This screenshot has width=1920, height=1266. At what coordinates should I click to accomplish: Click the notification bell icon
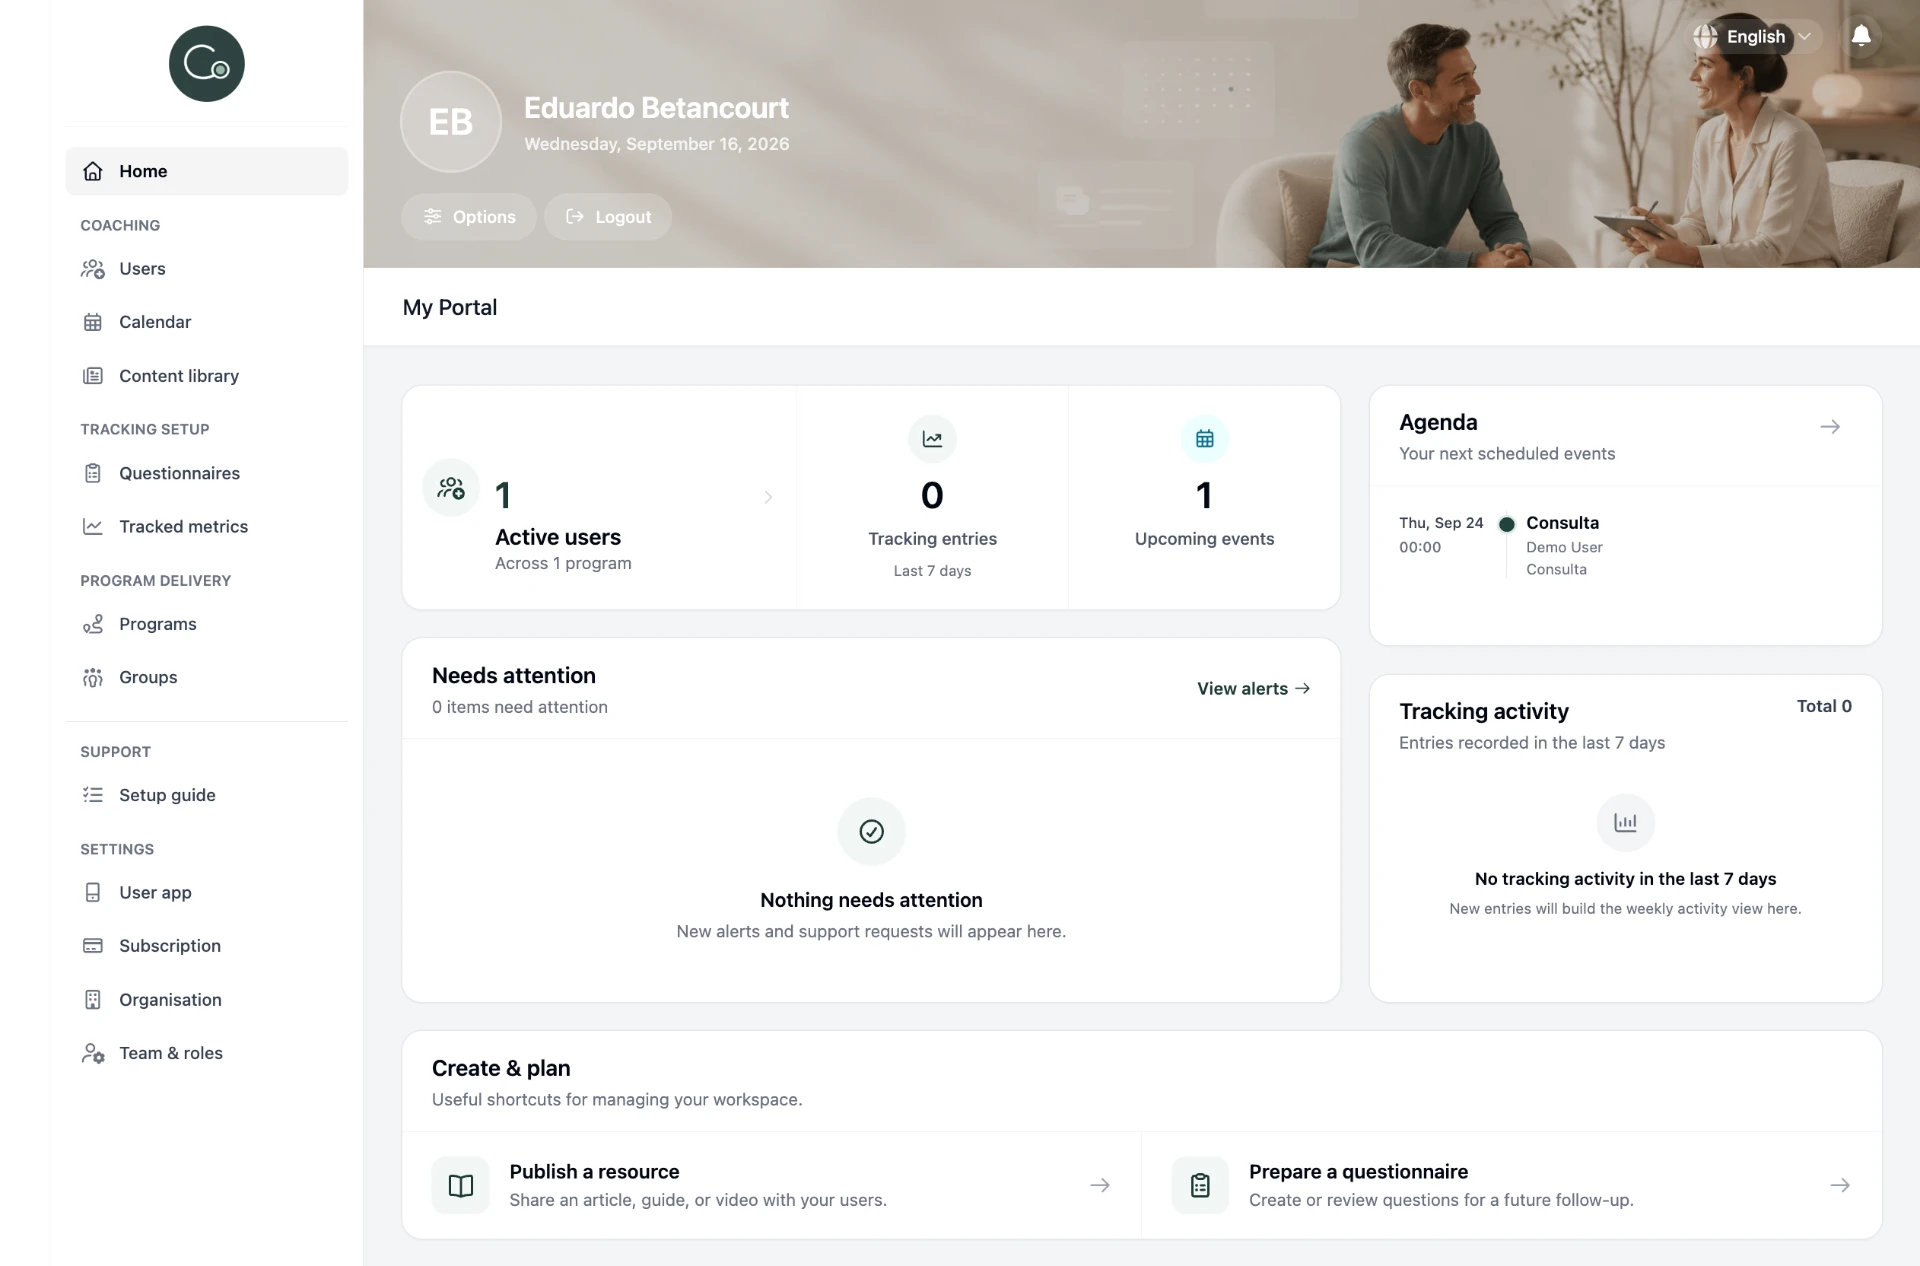(x=1860, y=36)
